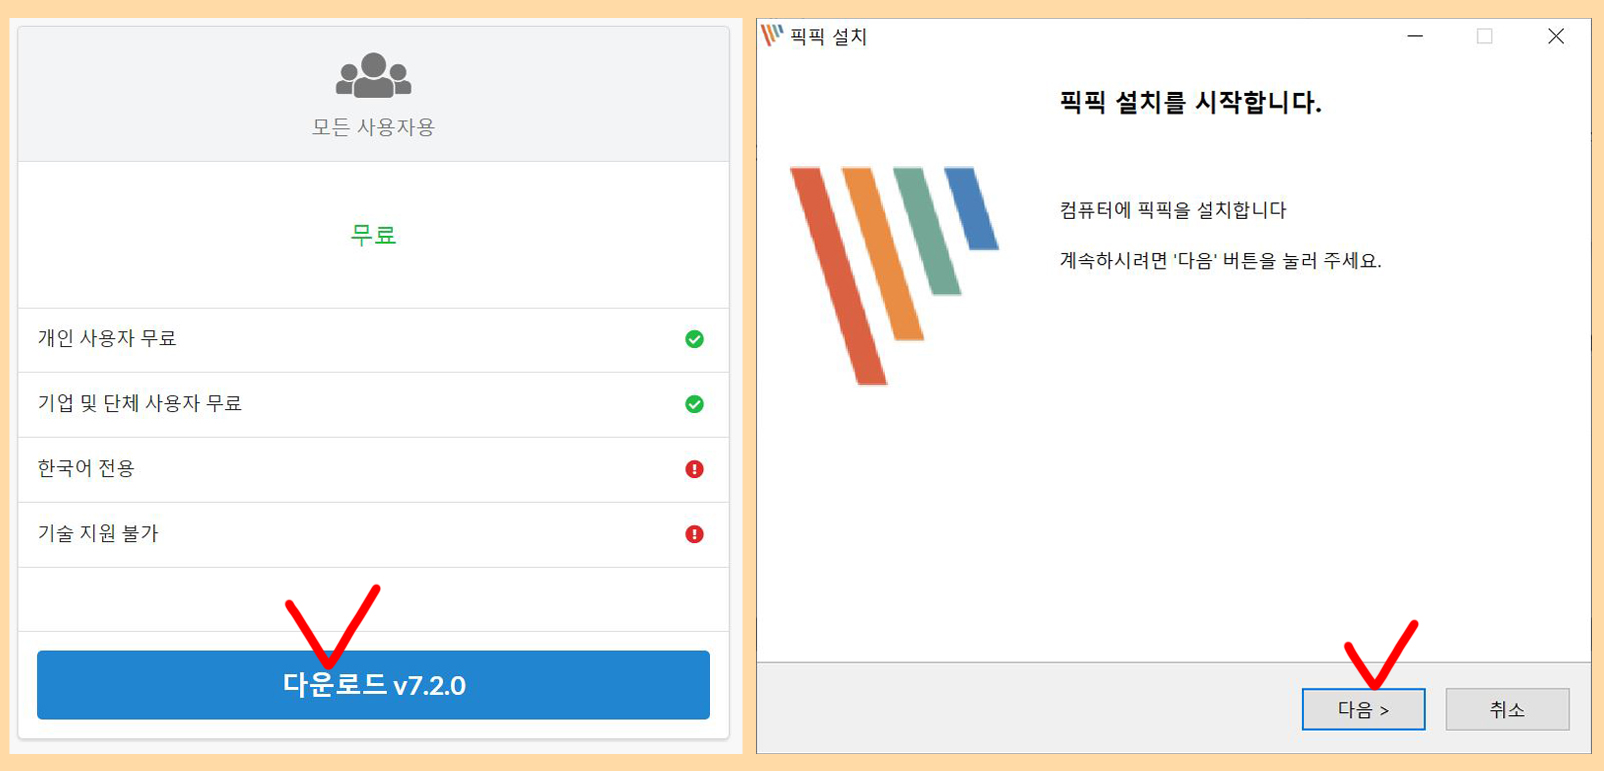This screenshot has width=1604, height=771.
Task: Click the 모든 사용자용 heading text
Action: (x=373, y=127)
